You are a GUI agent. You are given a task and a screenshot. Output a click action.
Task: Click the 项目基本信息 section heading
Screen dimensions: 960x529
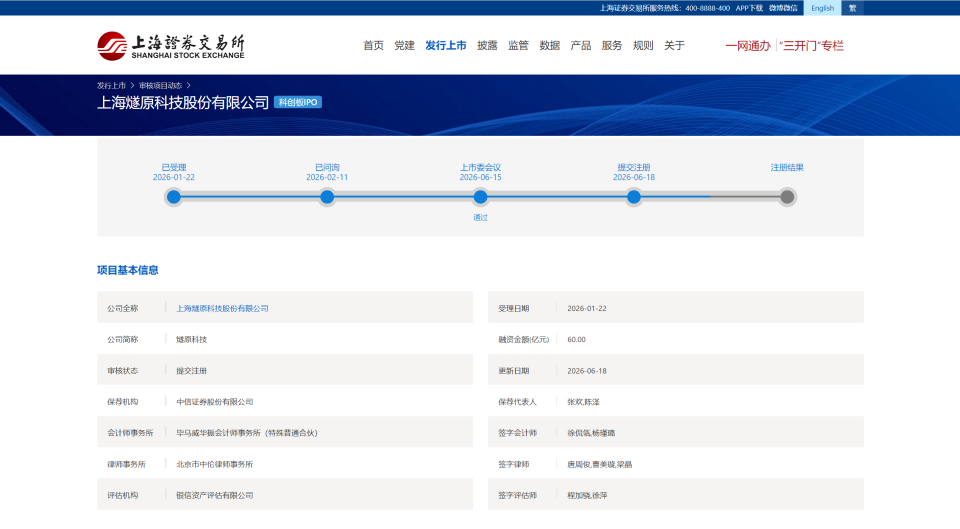(x=127, y=270)
